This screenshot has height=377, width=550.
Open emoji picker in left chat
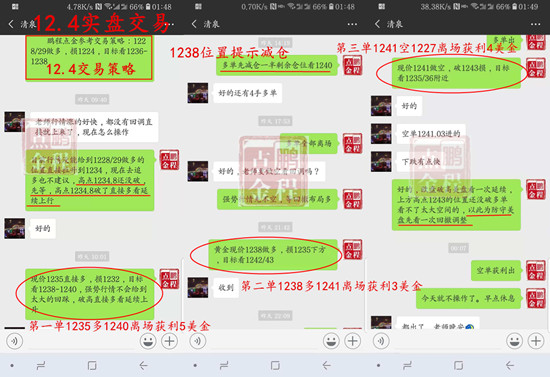click(x=148, y=341)
